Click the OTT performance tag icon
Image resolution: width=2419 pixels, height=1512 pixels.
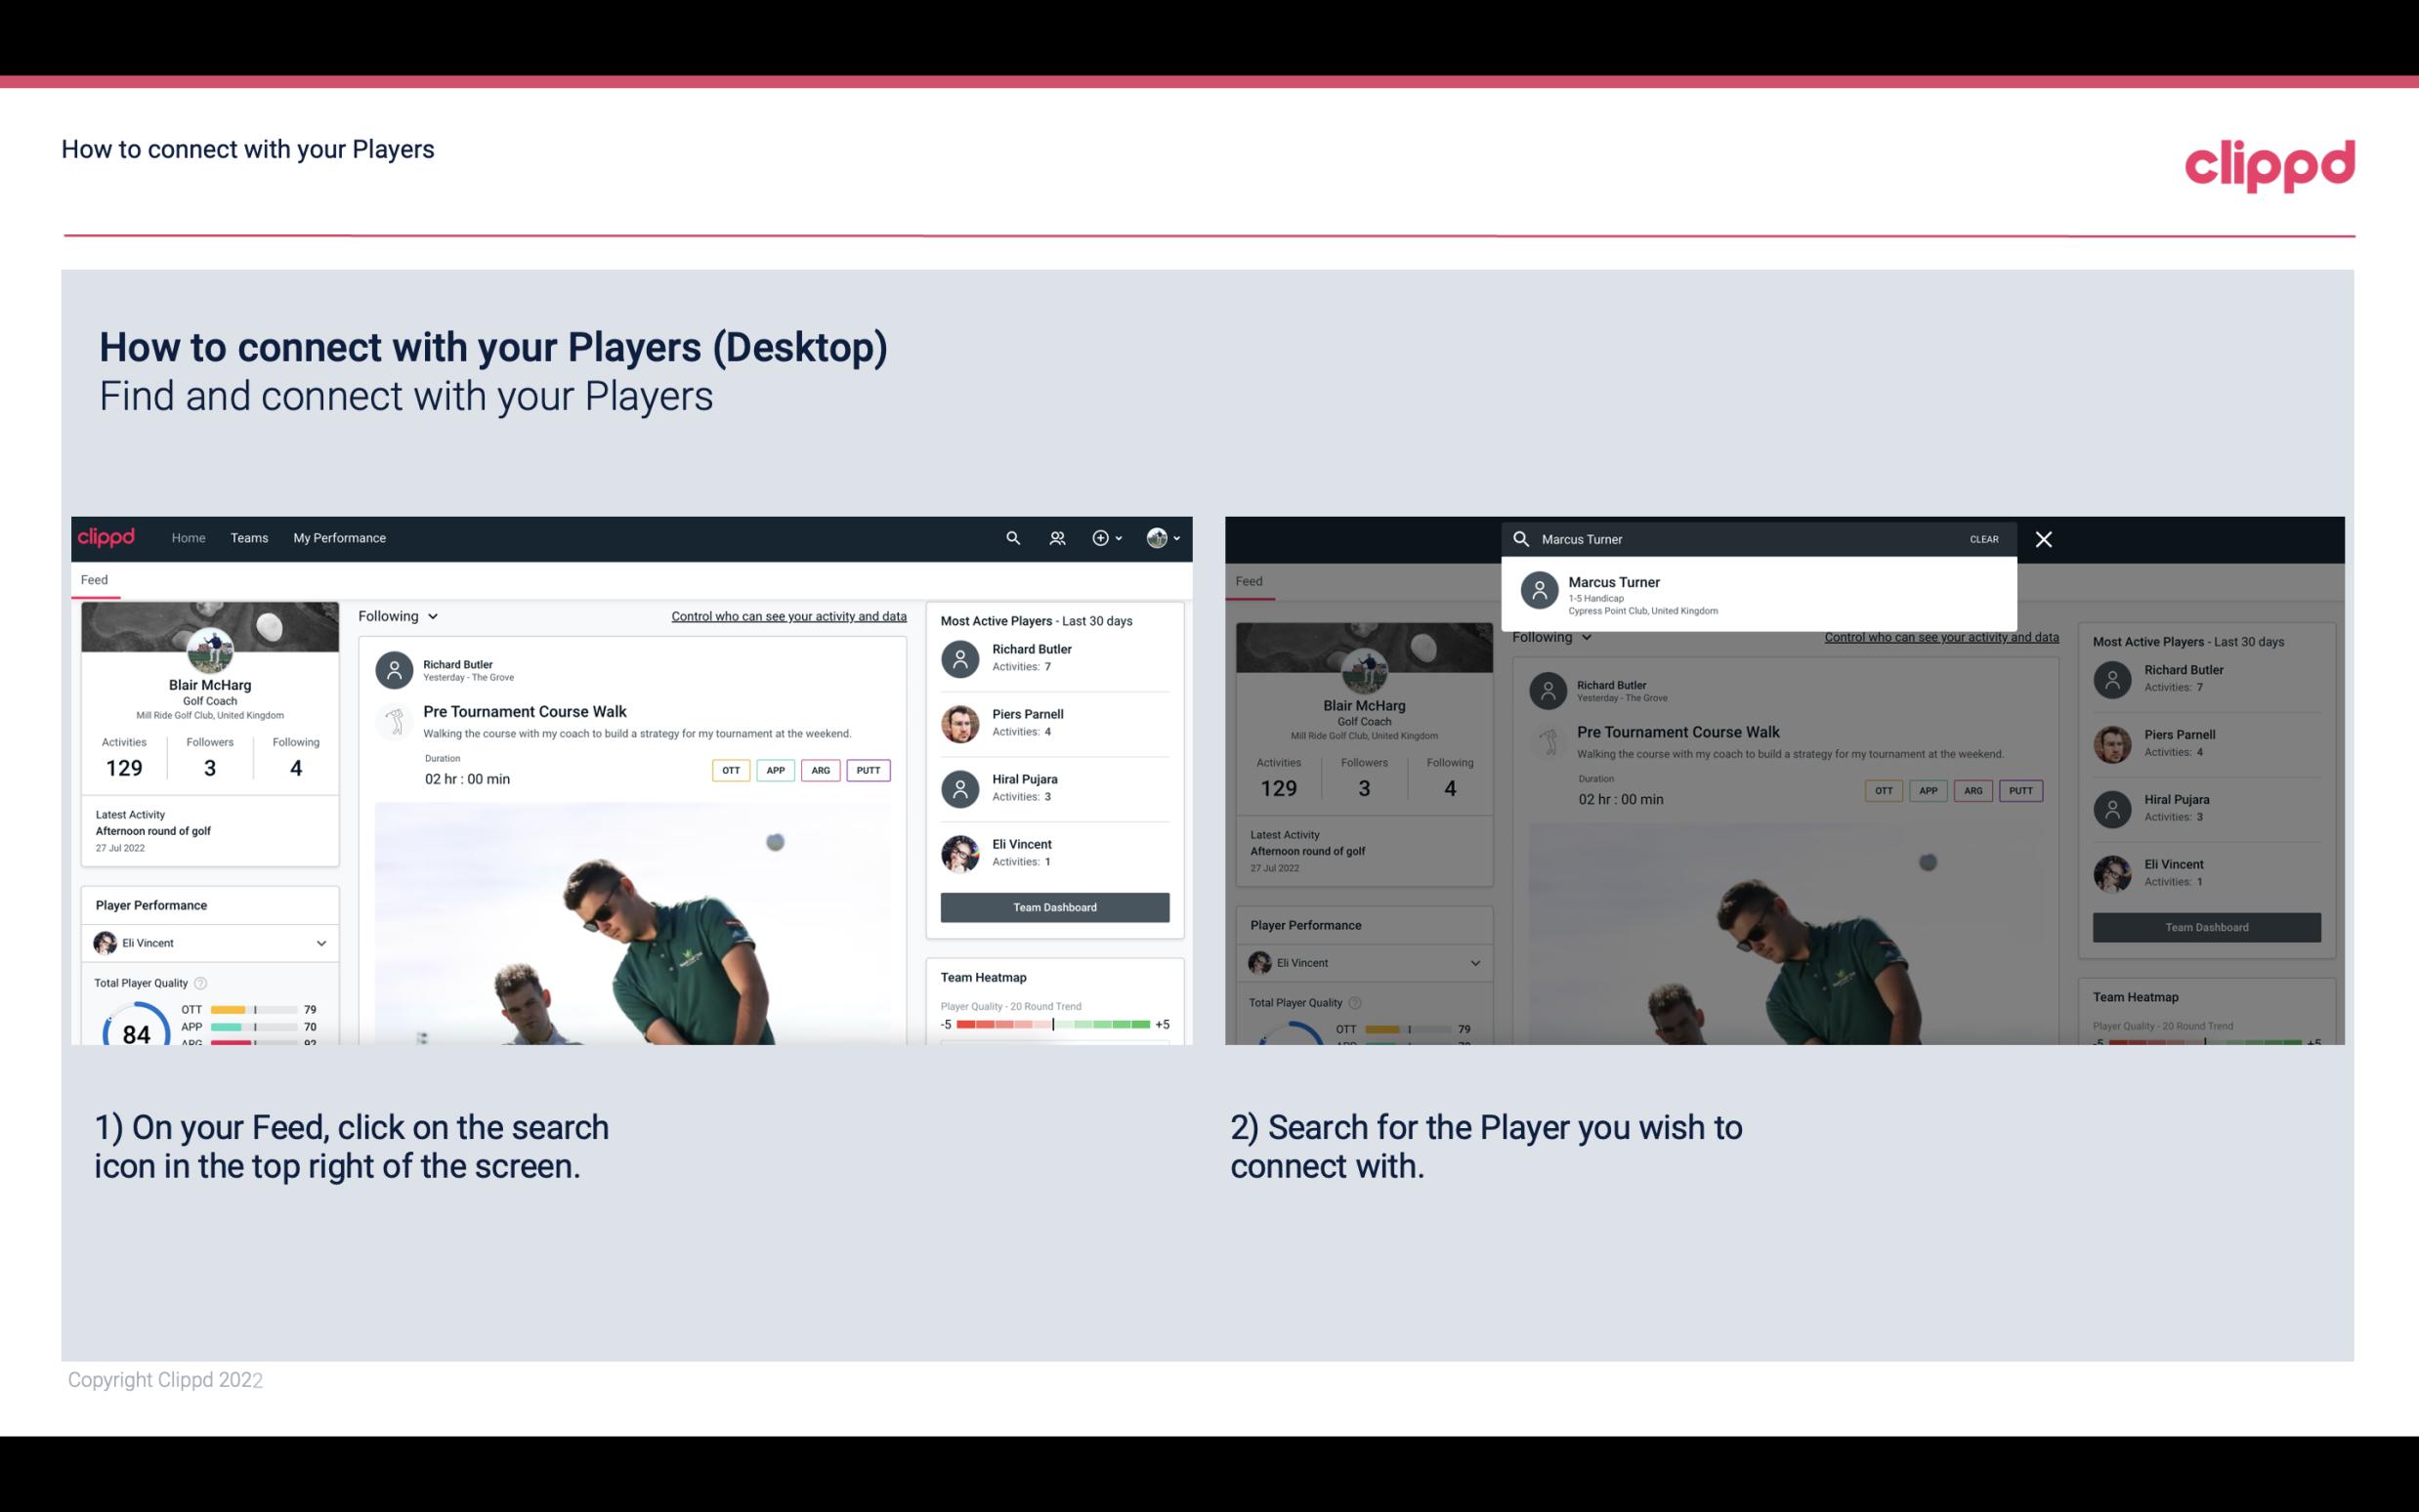(x=730, y=770)
